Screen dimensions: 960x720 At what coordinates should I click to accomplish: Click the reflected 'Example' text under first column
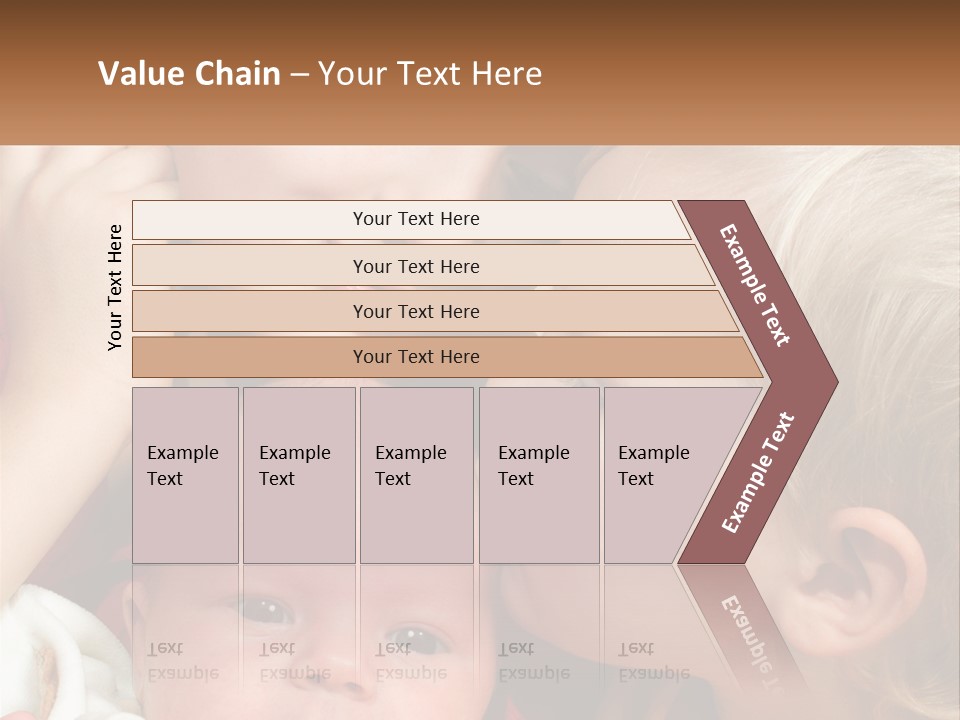pyautogui.click(x=183, y=674)
